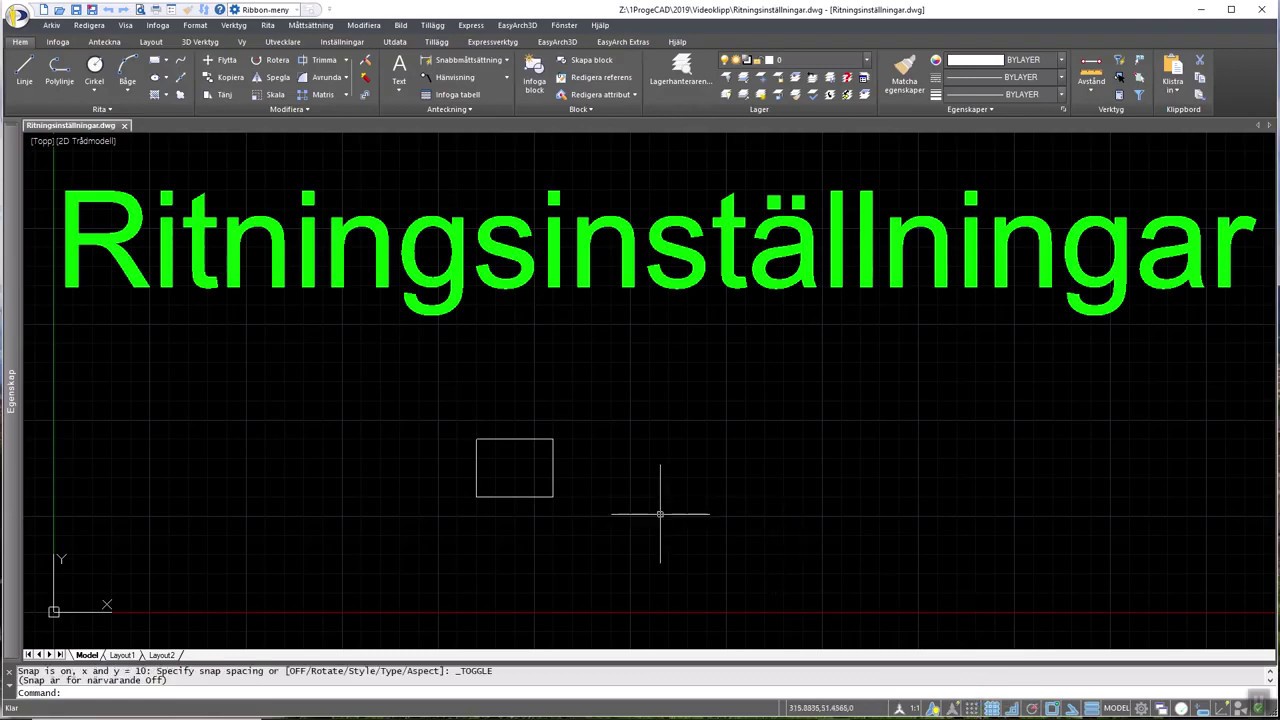Toggle MODEL space button in status bar

1116,708
